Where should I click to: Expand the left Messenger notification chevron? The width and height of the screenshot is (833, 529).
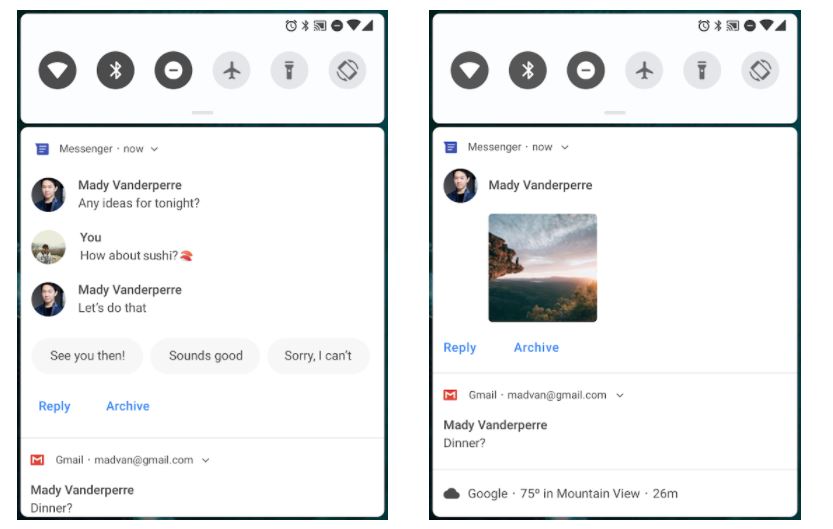tap(154, 149)
